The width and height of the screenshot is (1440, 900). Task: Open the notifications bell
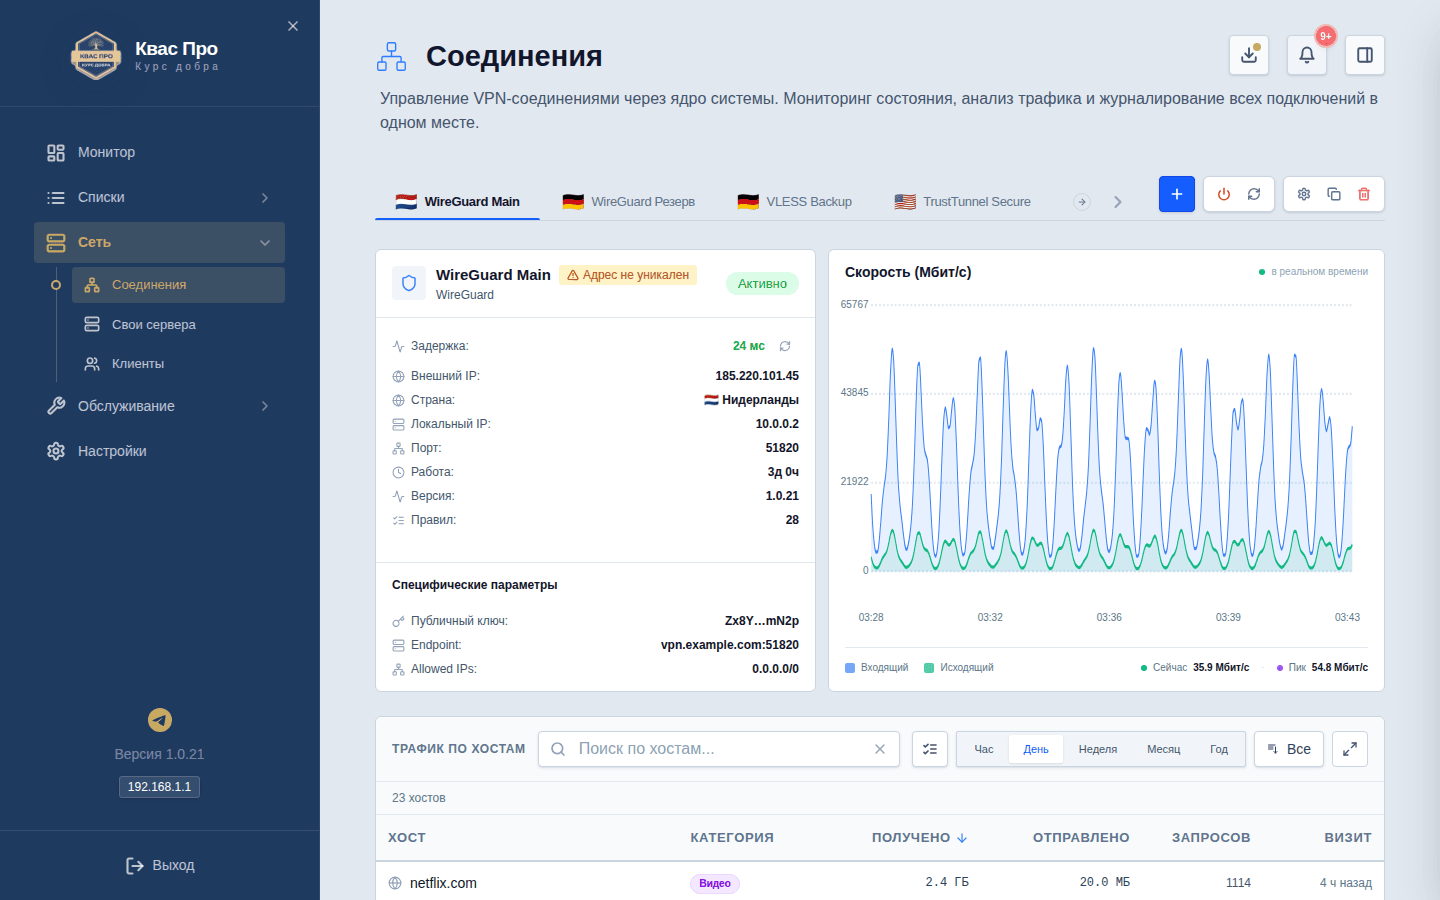pyautogui.click(x=1307, y=55)
